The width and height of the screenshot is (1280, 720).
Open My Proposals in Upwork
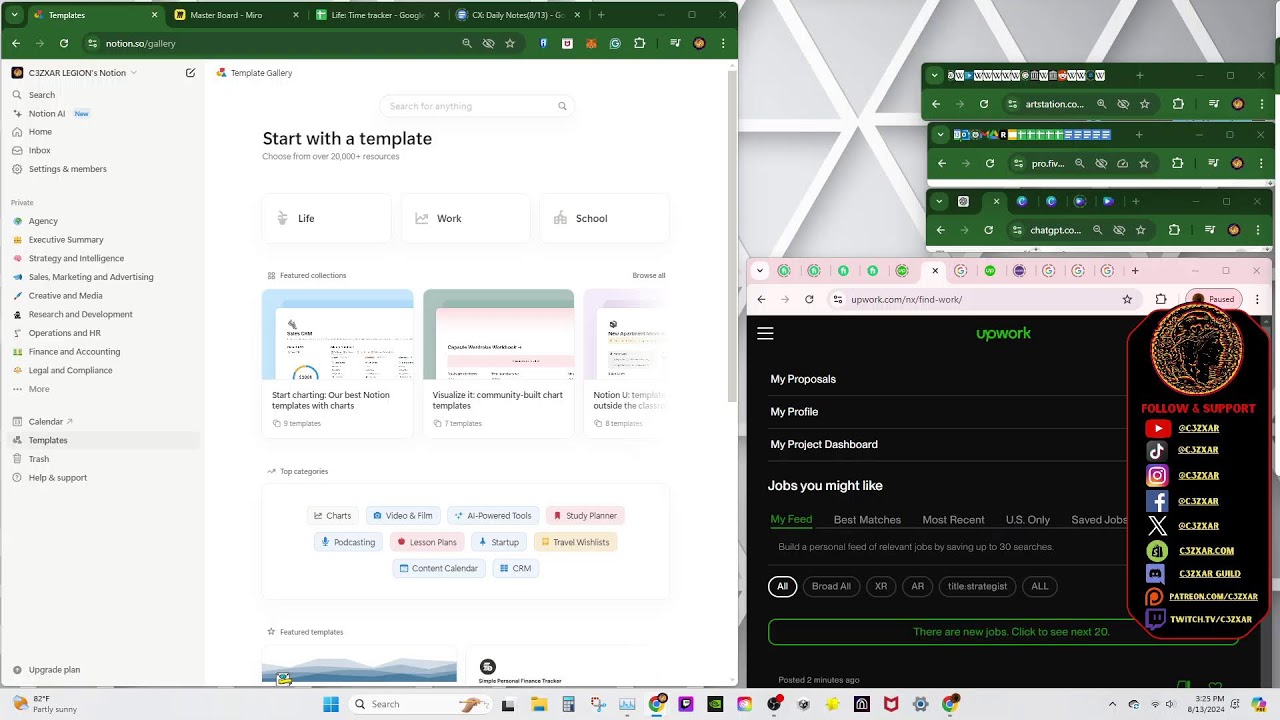click(803, 379)
